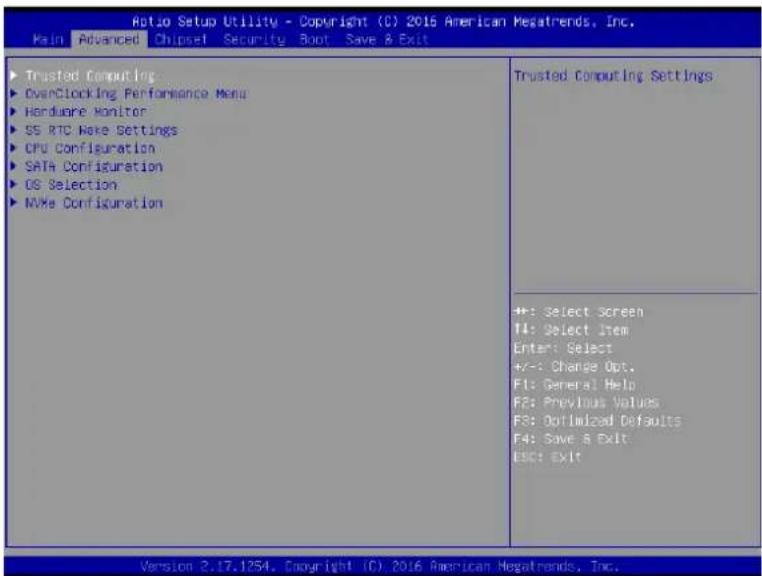Click the Select Item key hint

[x=571, y=331]
